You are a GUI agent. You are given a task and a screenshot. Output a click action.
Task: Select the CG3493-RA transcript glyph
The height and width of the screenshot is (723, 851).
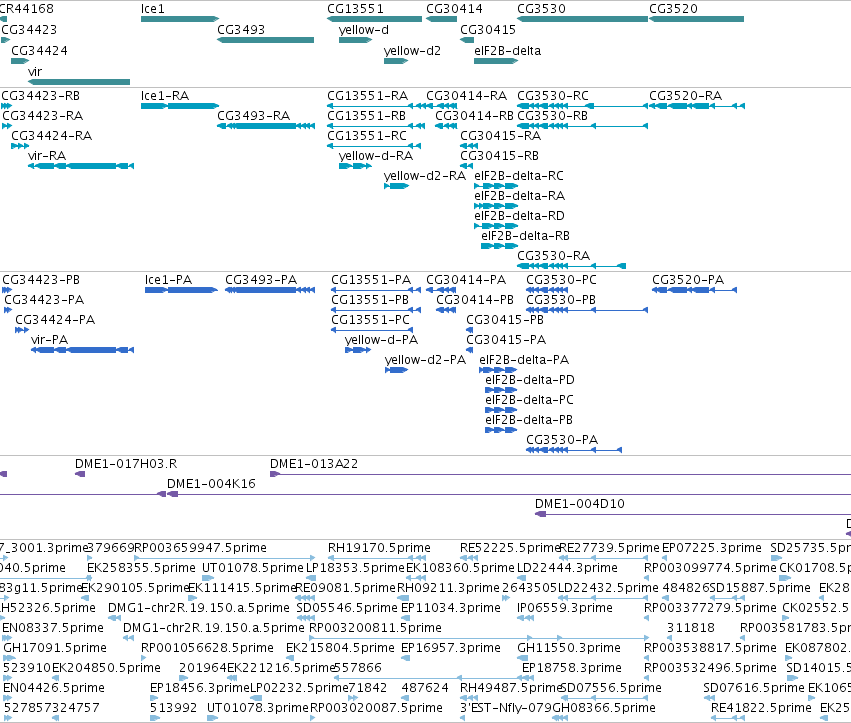(x=266, y=126)
